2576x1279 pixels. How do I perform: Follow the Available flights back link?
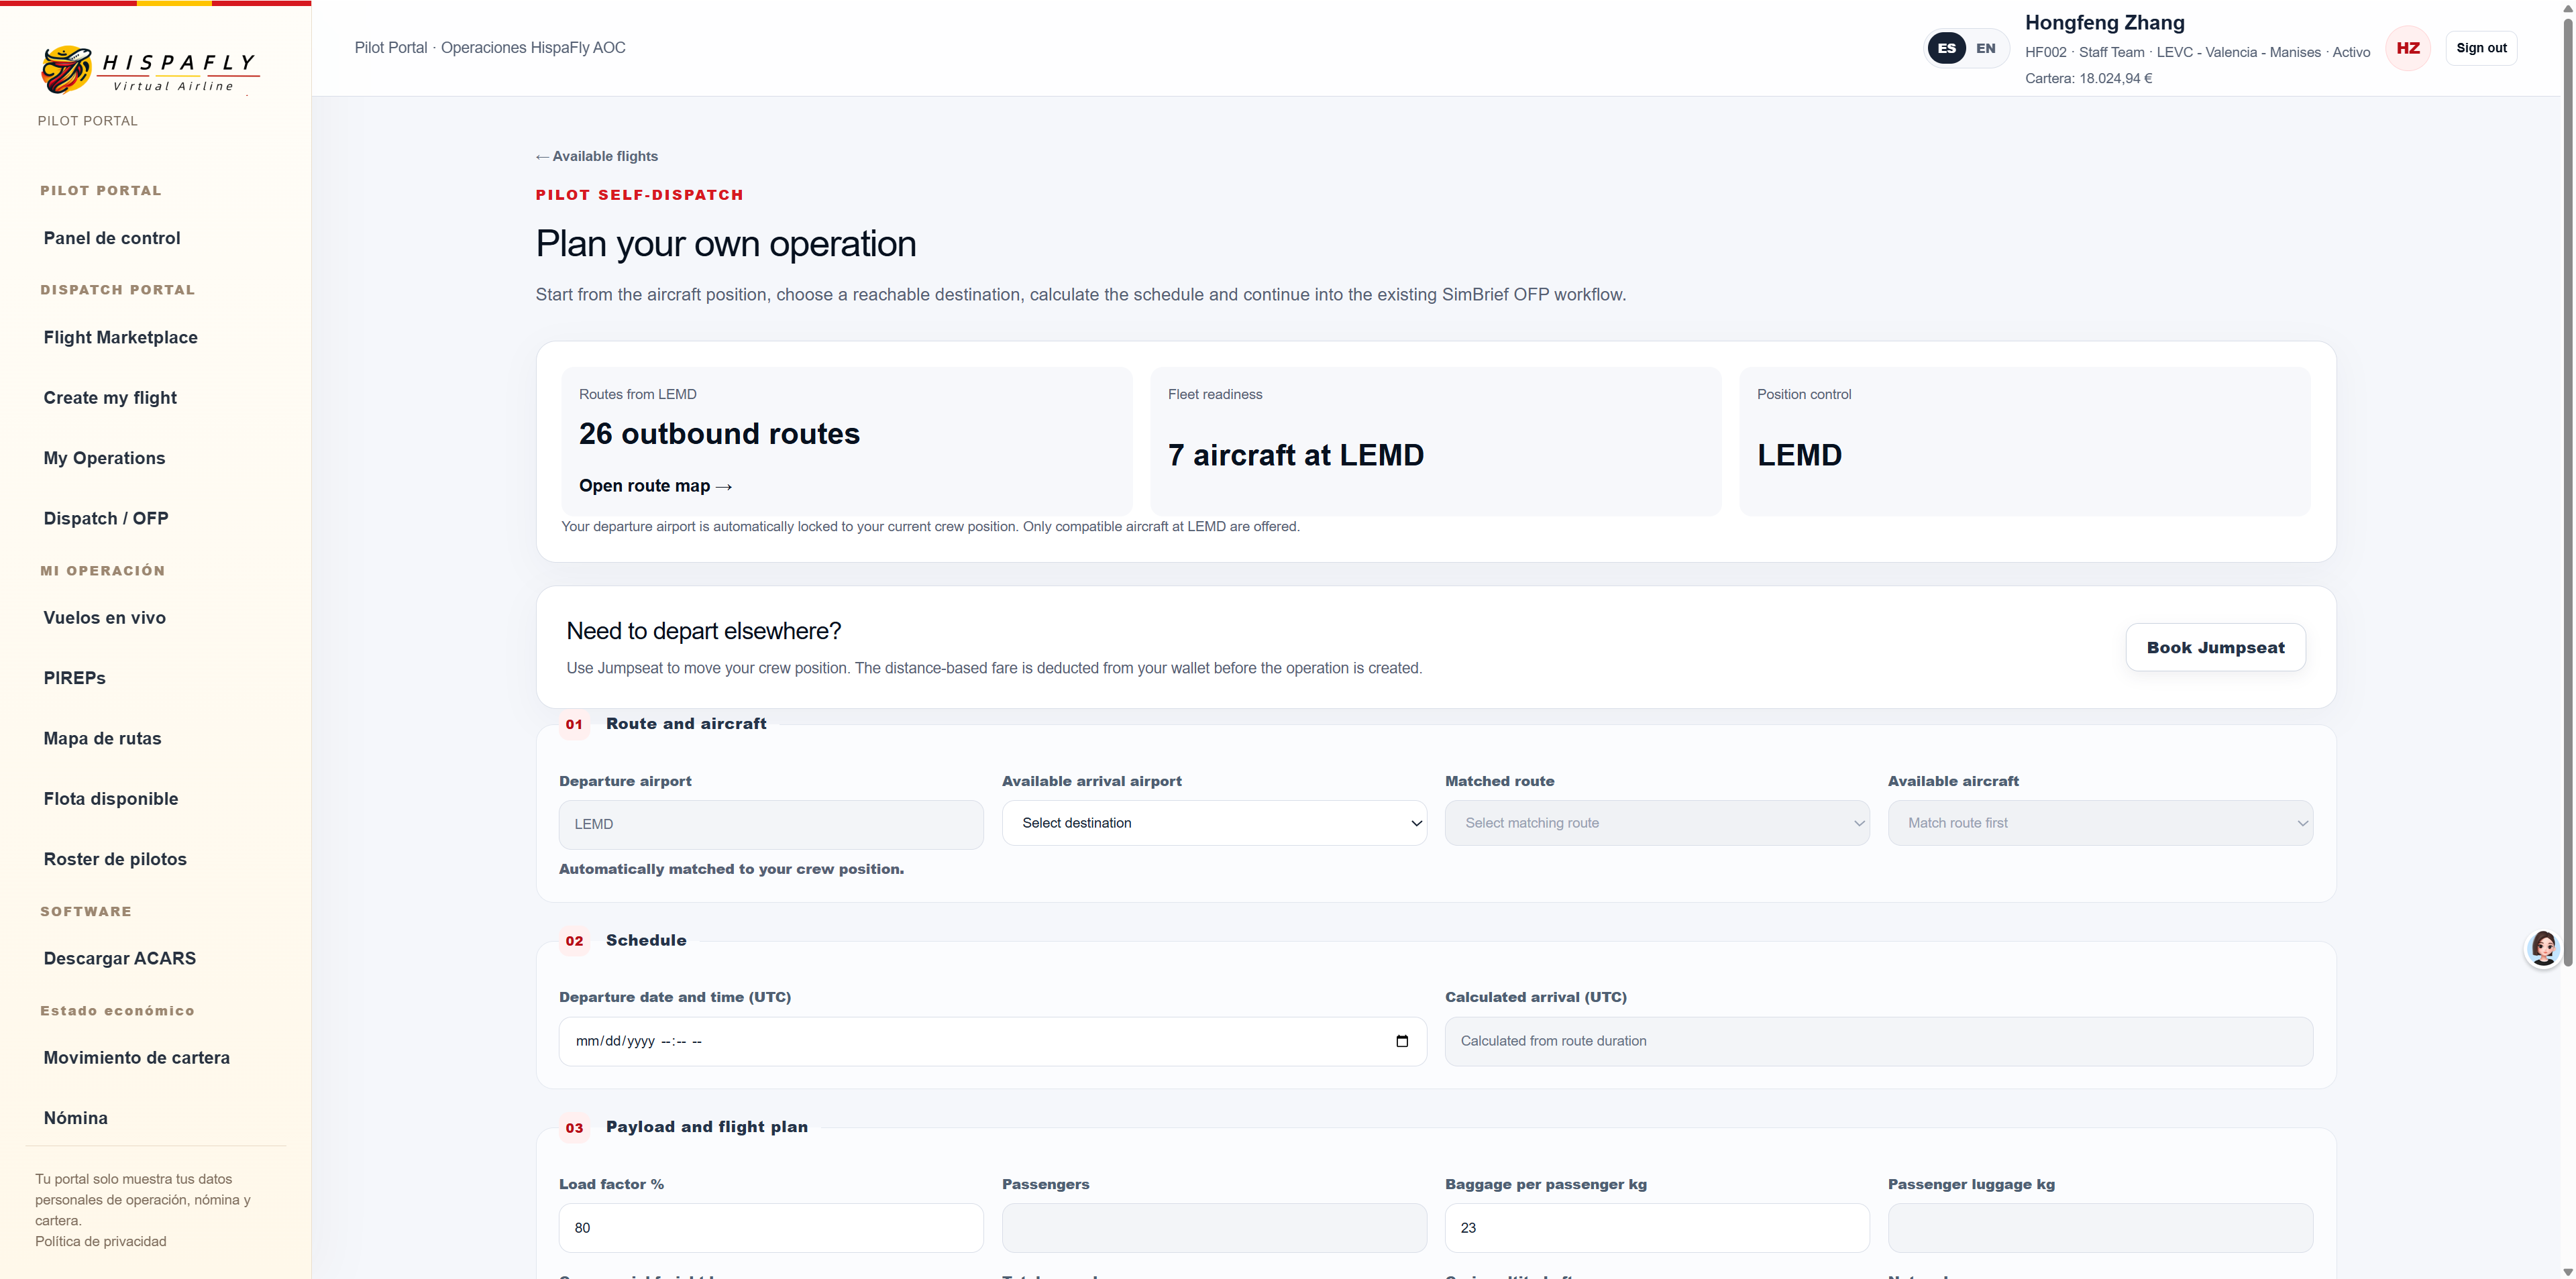tap(597, 156)
